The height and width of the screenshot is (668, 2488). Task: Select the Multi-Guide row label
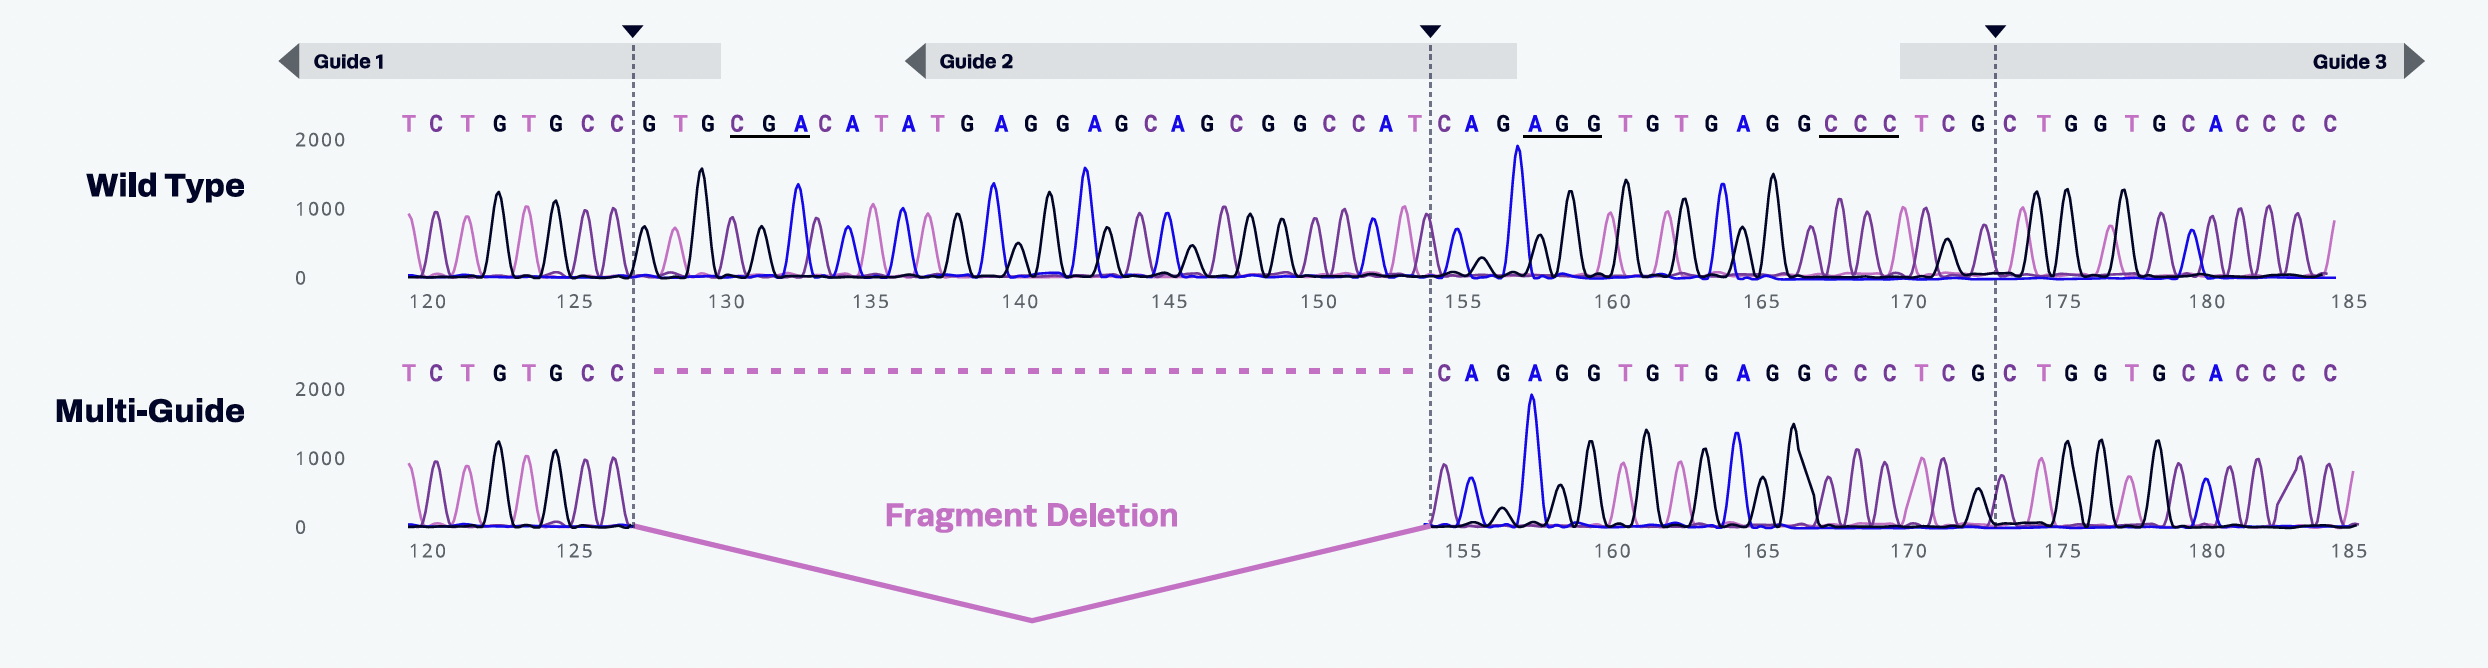tap(150, 411)
